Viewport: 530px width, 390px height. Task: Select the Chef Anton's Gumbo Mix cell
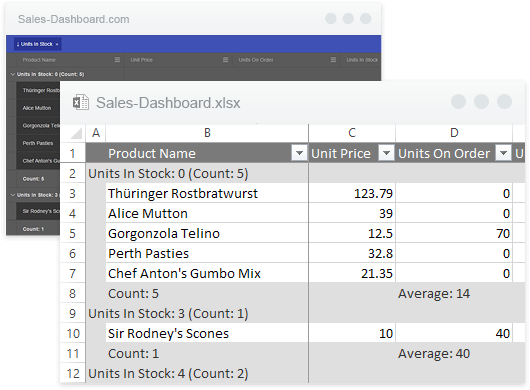(207, 273)
